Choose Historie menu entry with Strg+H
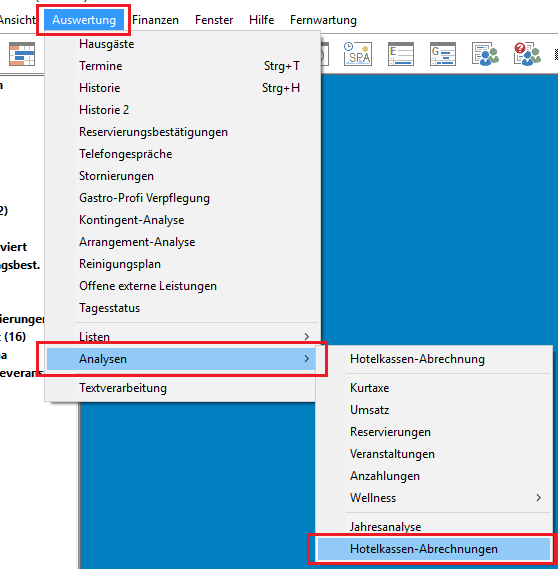 tap(182, 88)
